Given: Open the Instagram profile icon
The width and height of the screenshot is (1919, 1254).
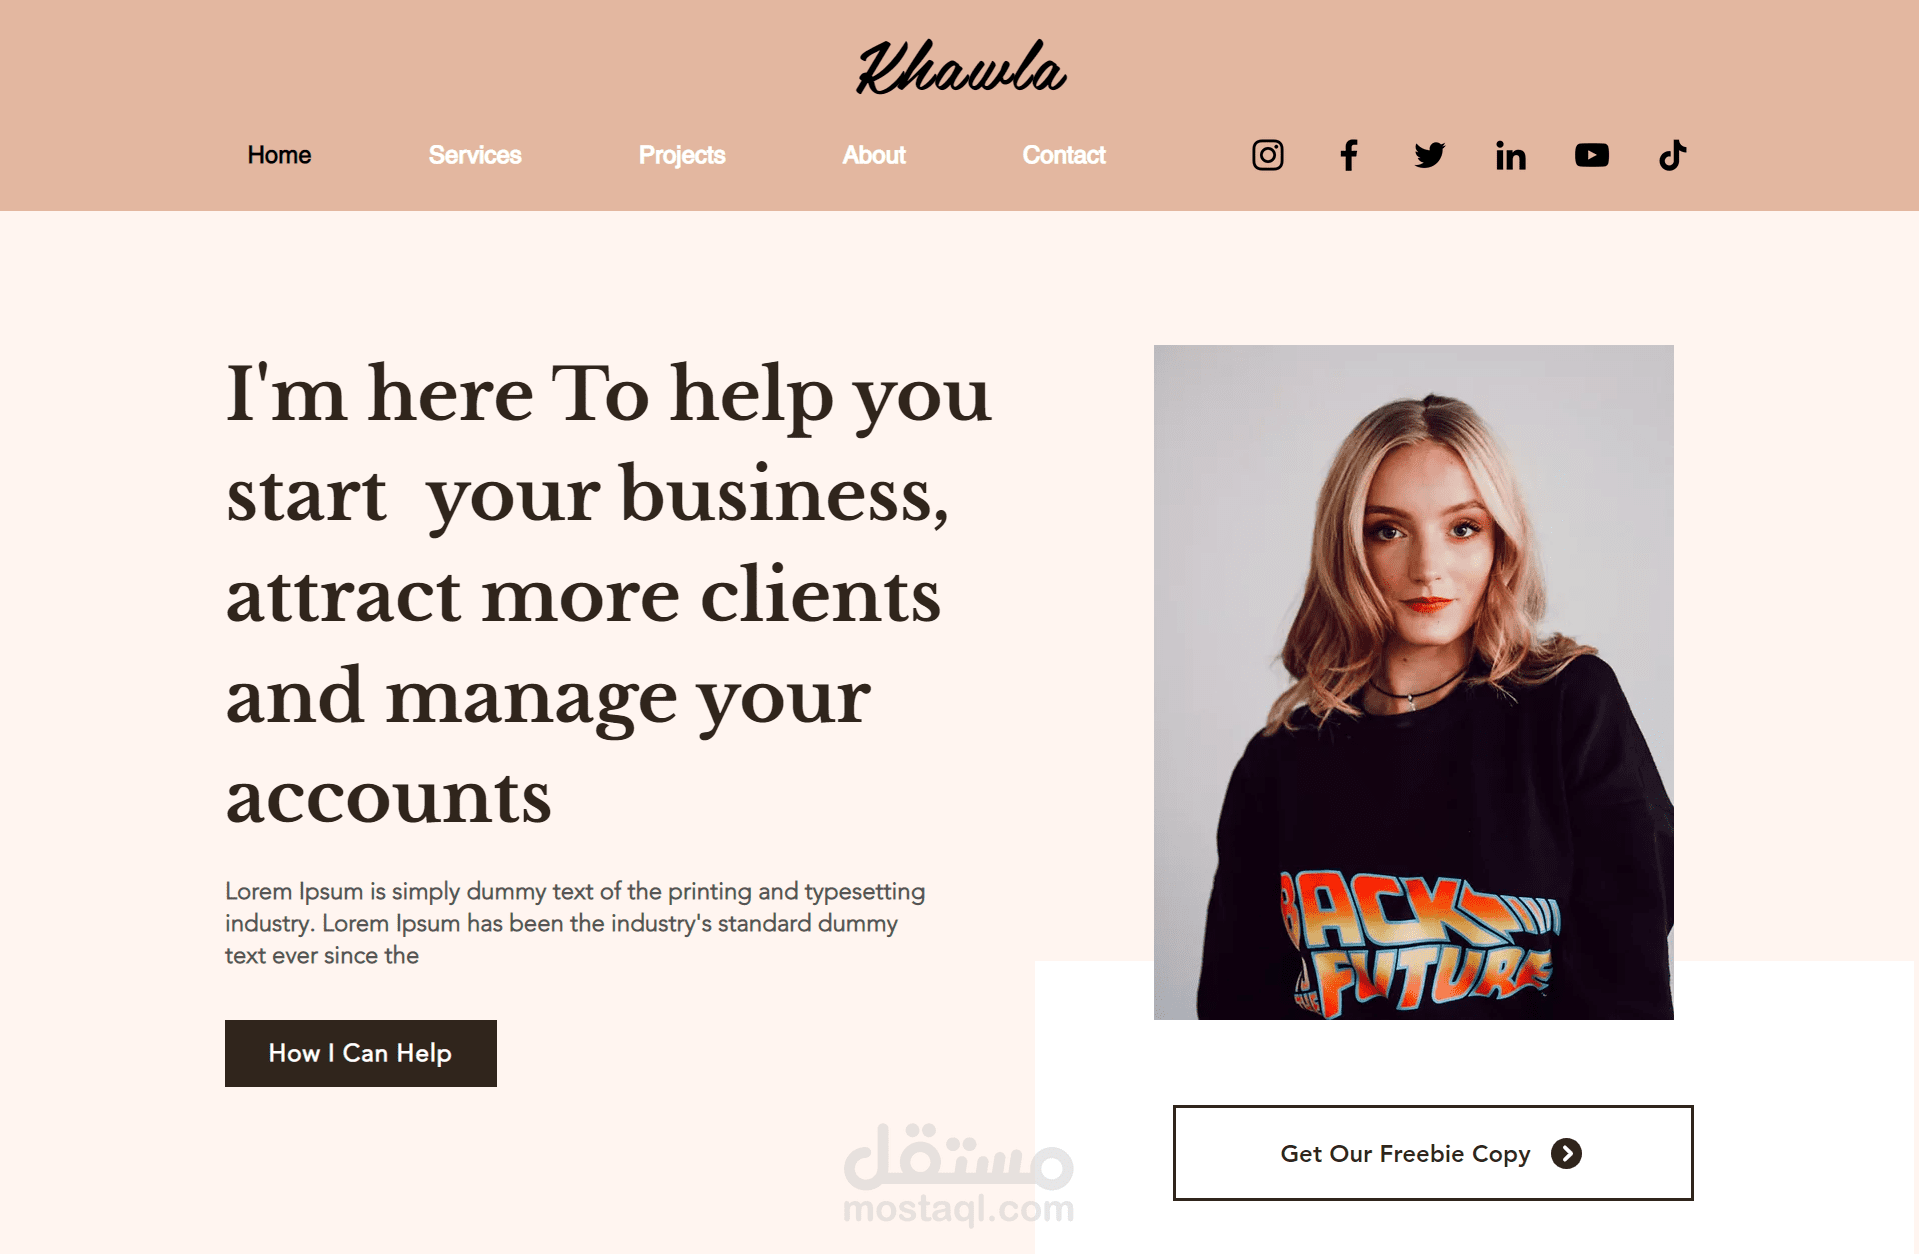Looking at the screenshot, I should click(x=1267, y=155).
